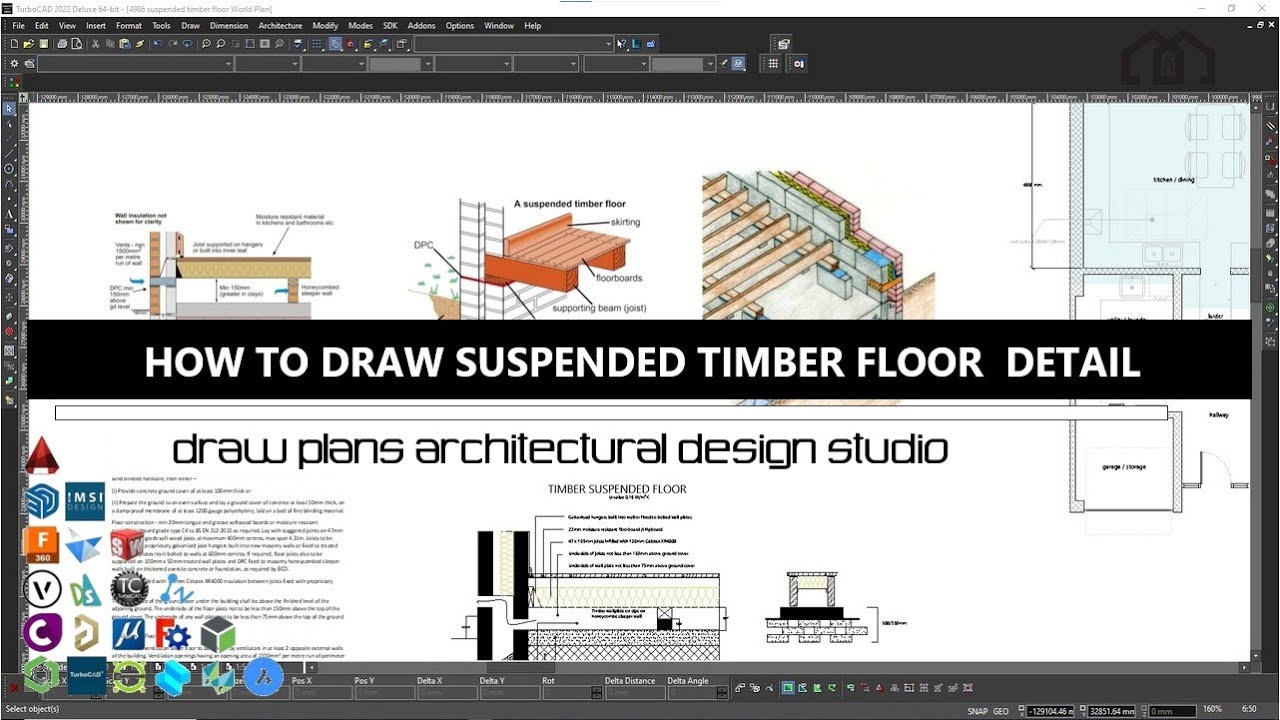Toggle the grid display button
1280x720 pixels.
click(317, 44)
